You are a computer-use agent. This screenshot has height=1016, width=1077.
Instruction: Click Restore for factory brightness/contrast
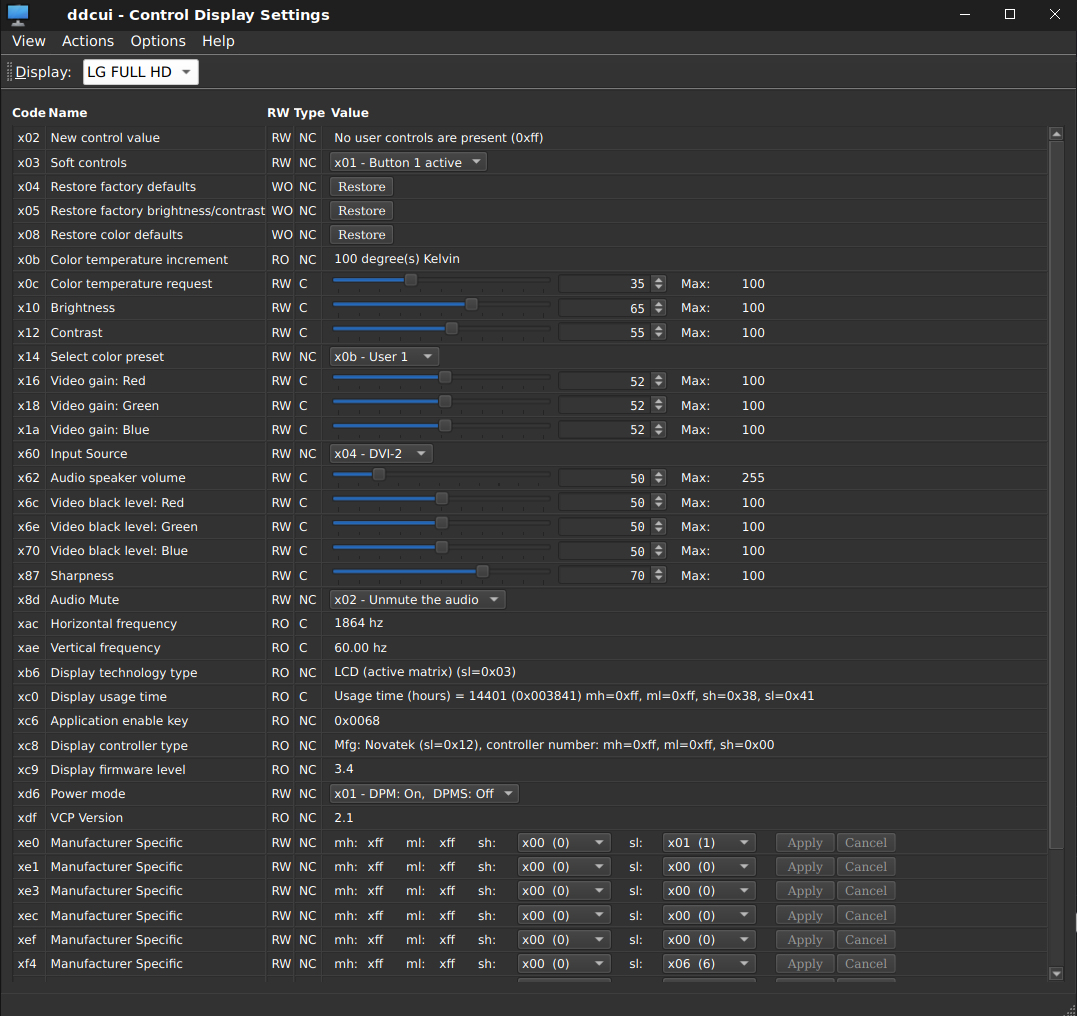tap(361, 211)
